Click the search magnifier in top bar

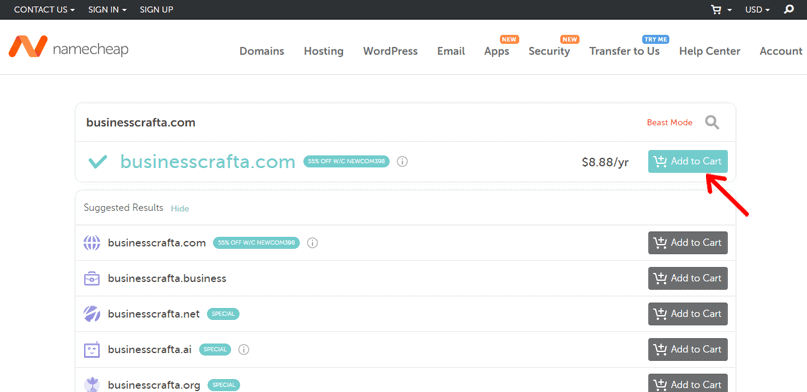pos(788,9)
